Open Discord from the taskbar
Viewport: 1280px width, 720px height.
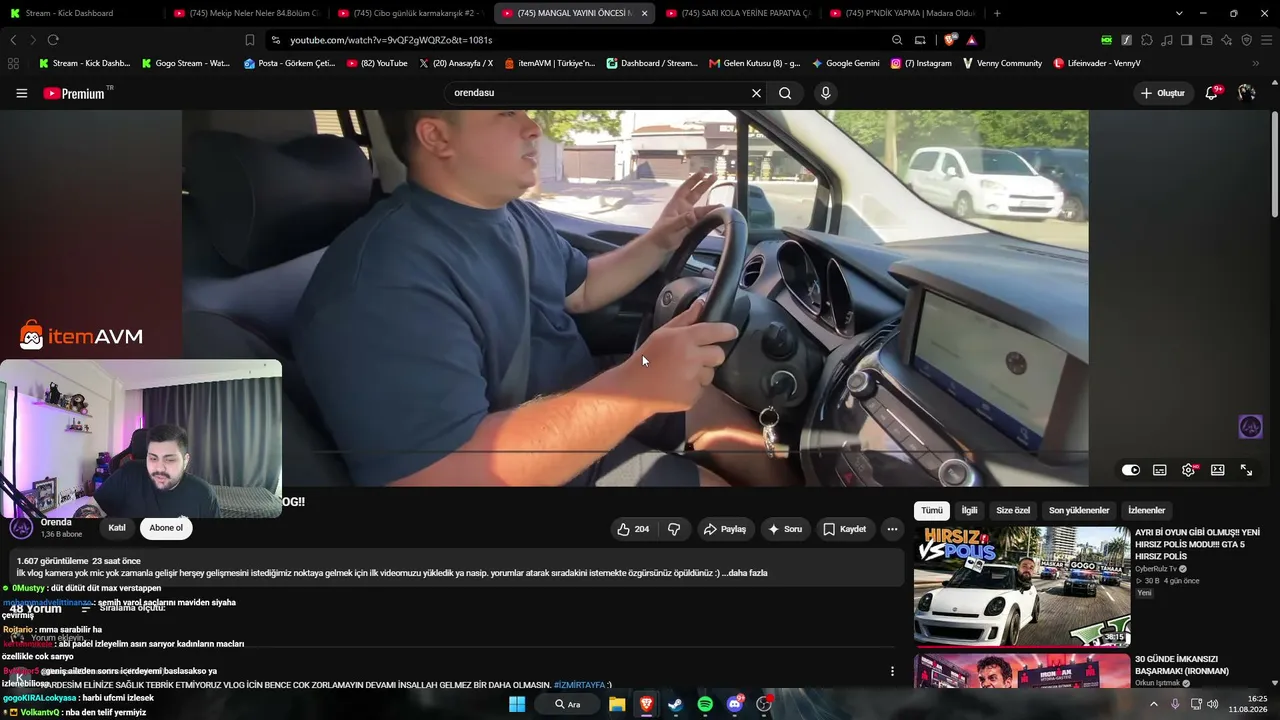pyautogui.click(x=735, y=704)
